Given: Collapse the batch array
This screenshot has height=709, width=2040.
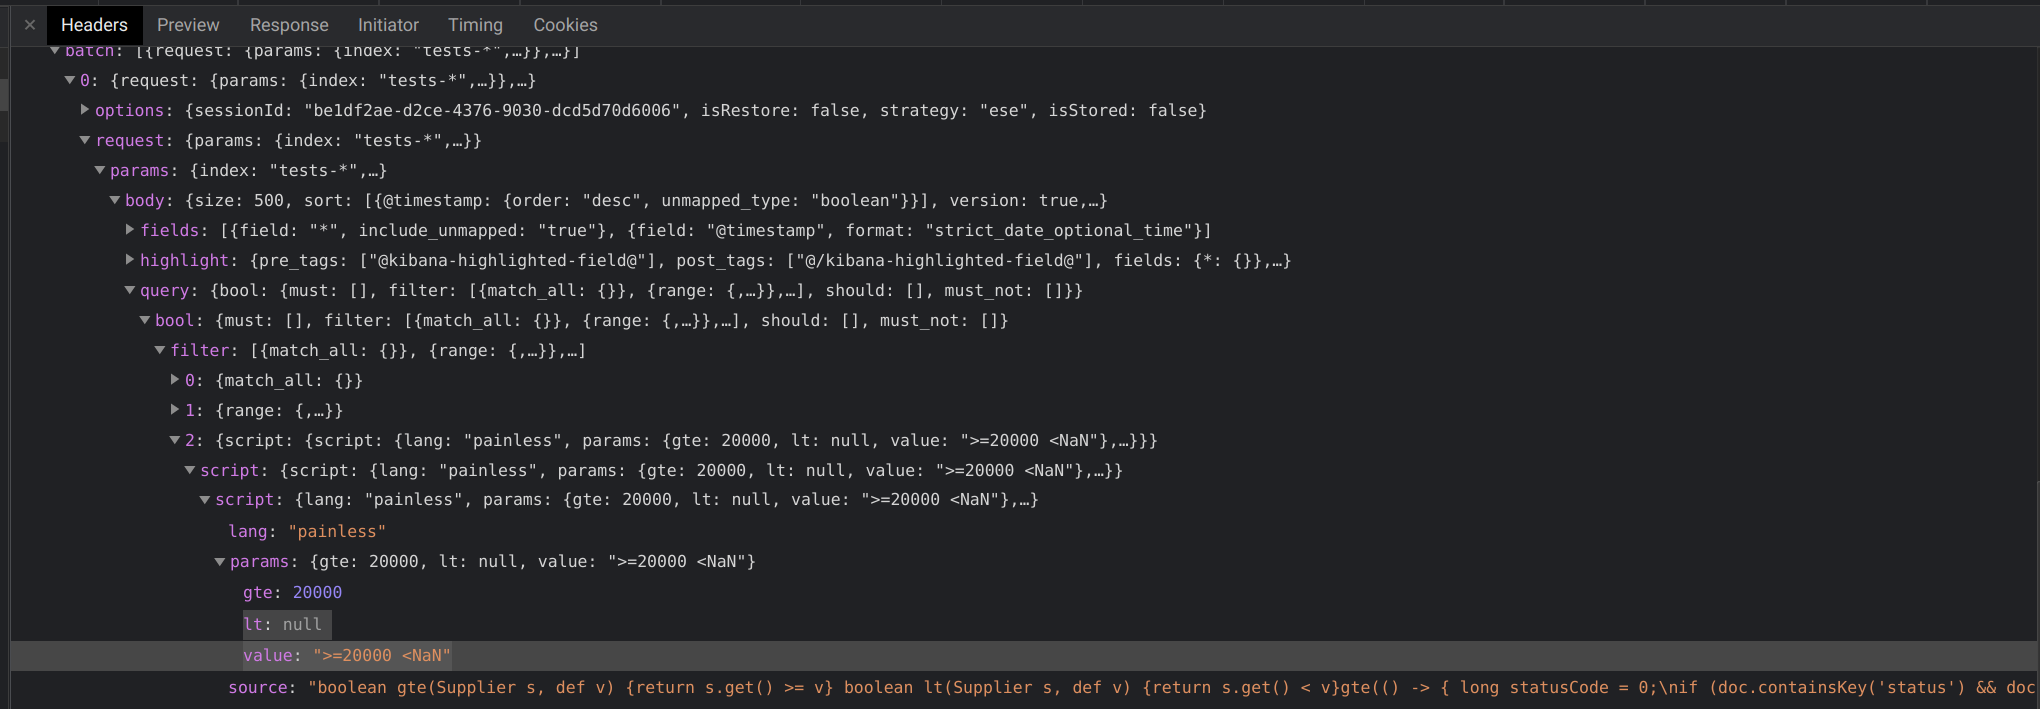Looking at the screenshot, I should [55, 50].
